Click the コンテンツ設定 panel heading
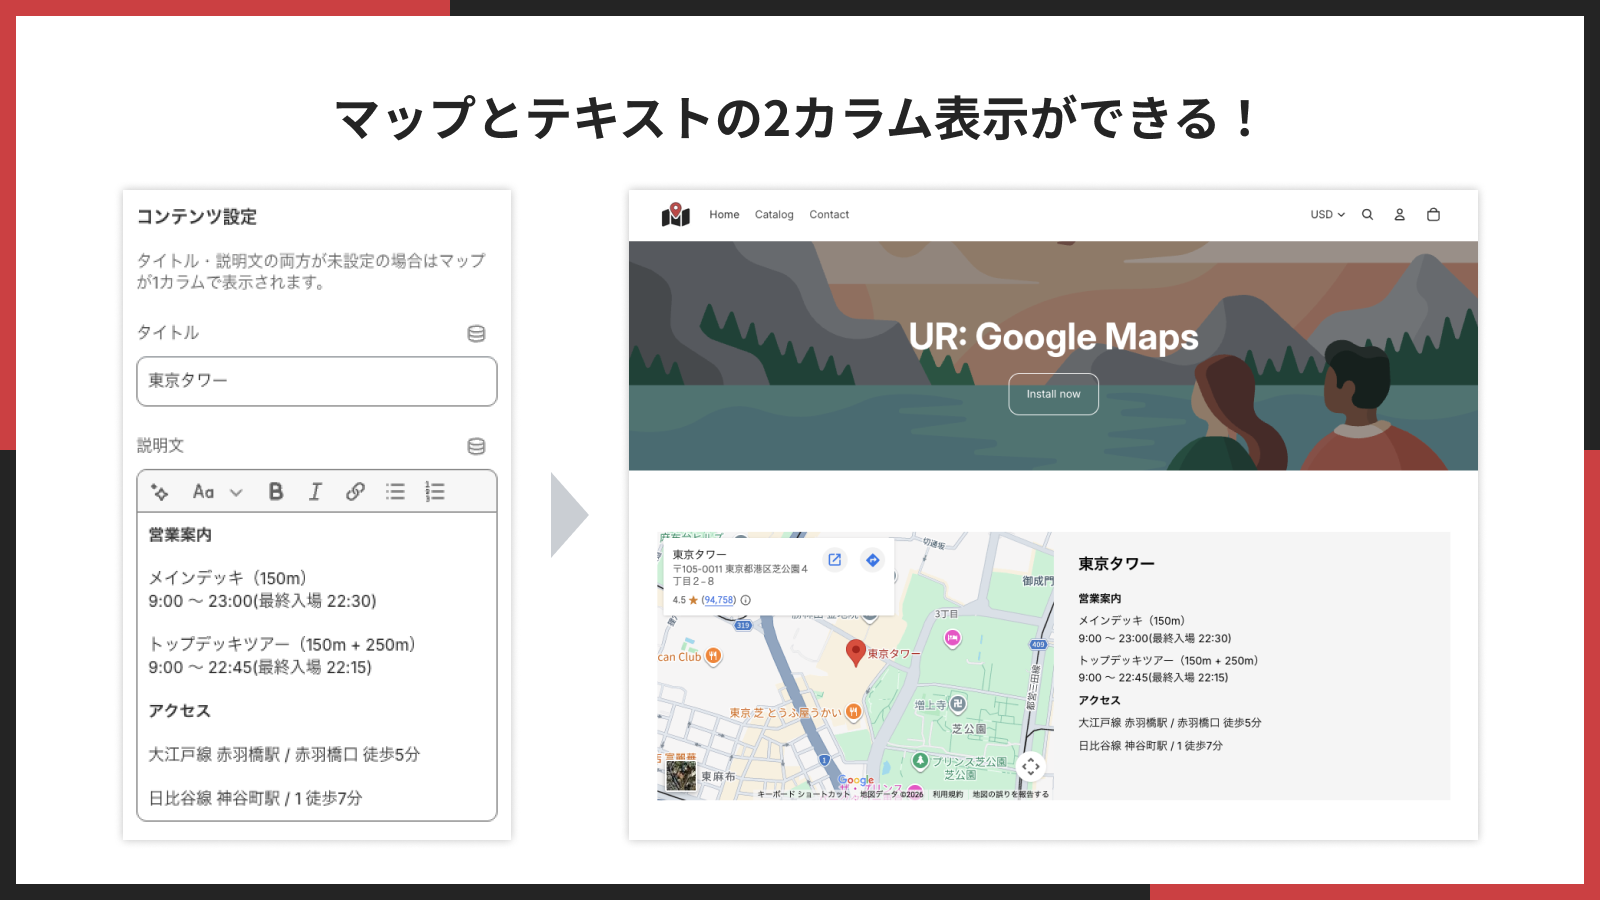1600x900 pixels. click(197, 217)
